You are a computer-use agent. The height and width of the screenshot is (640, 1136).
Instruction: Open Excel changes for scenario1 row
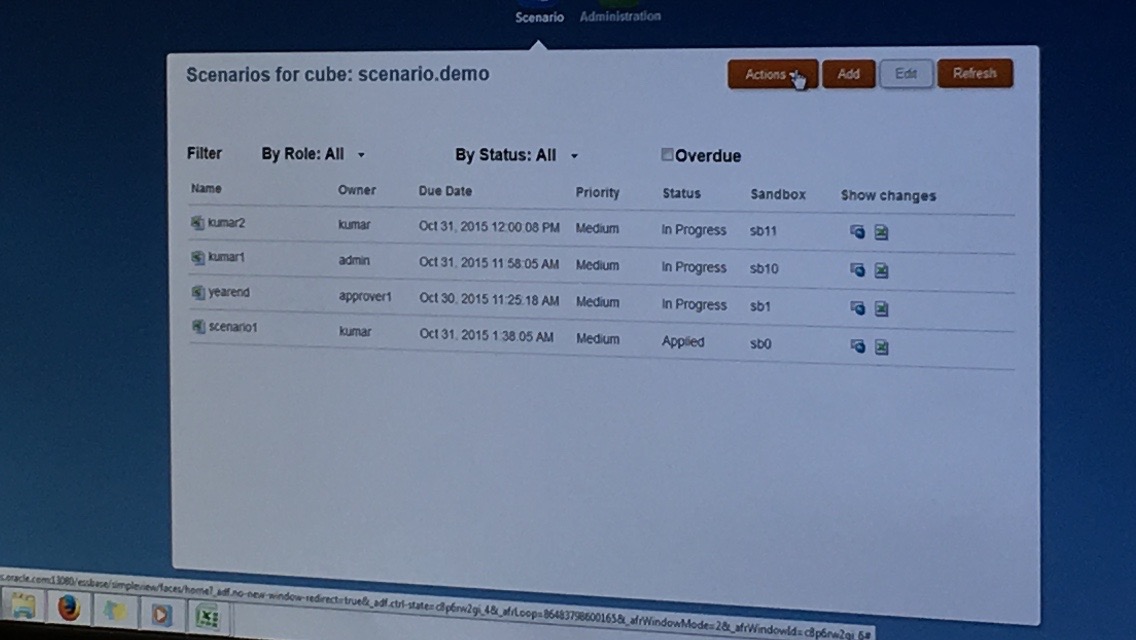tap(881, 347)
